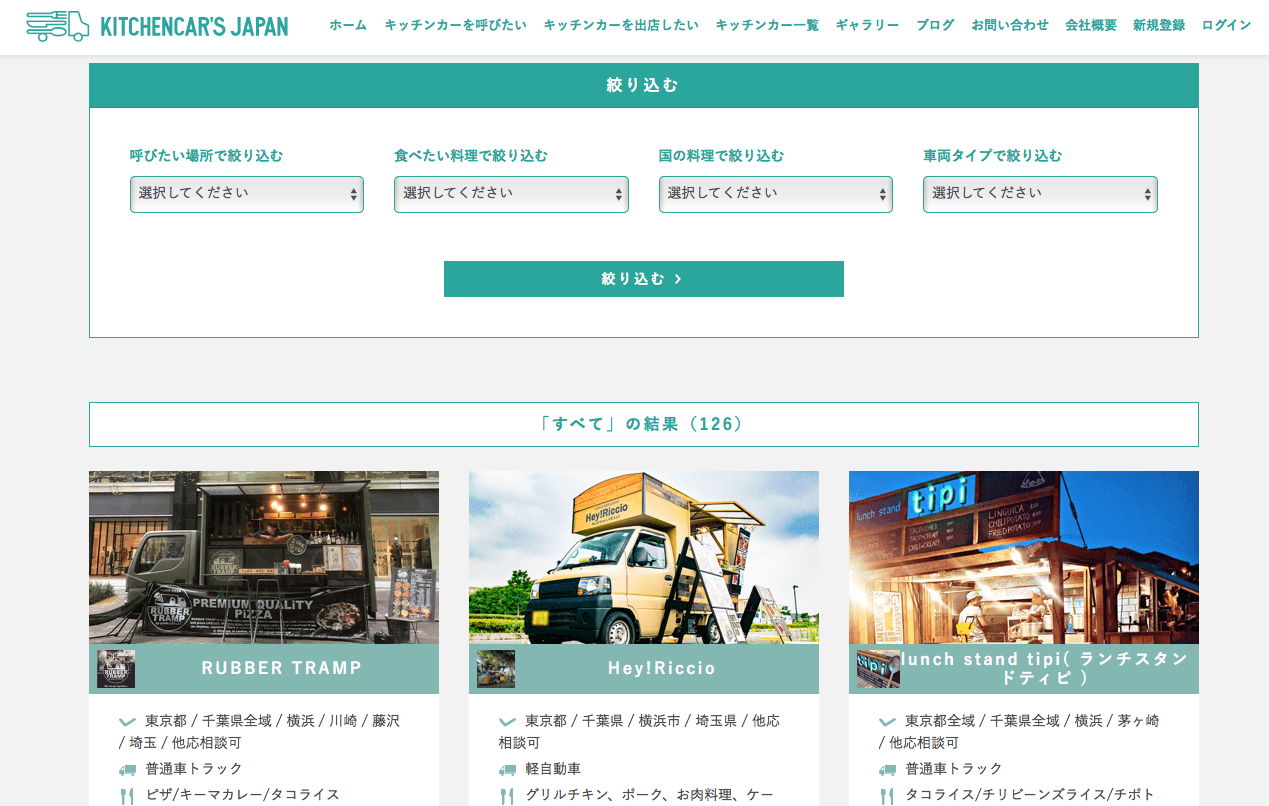This screenshot has width=1269, height=806.
Task: Open the ギャラリー menu item
Action: point(867,25)
